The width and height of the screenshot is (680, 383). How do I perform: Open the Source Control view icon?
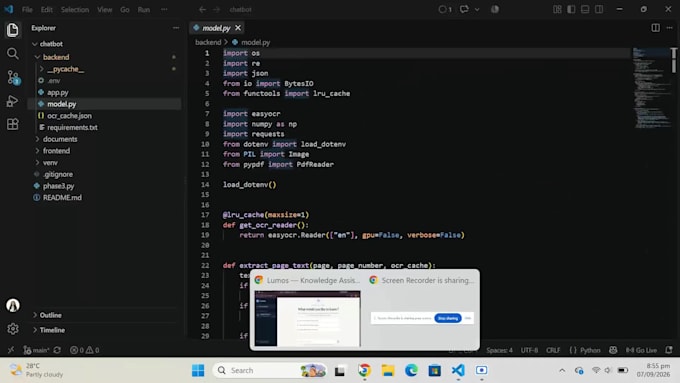click(13, 77)
